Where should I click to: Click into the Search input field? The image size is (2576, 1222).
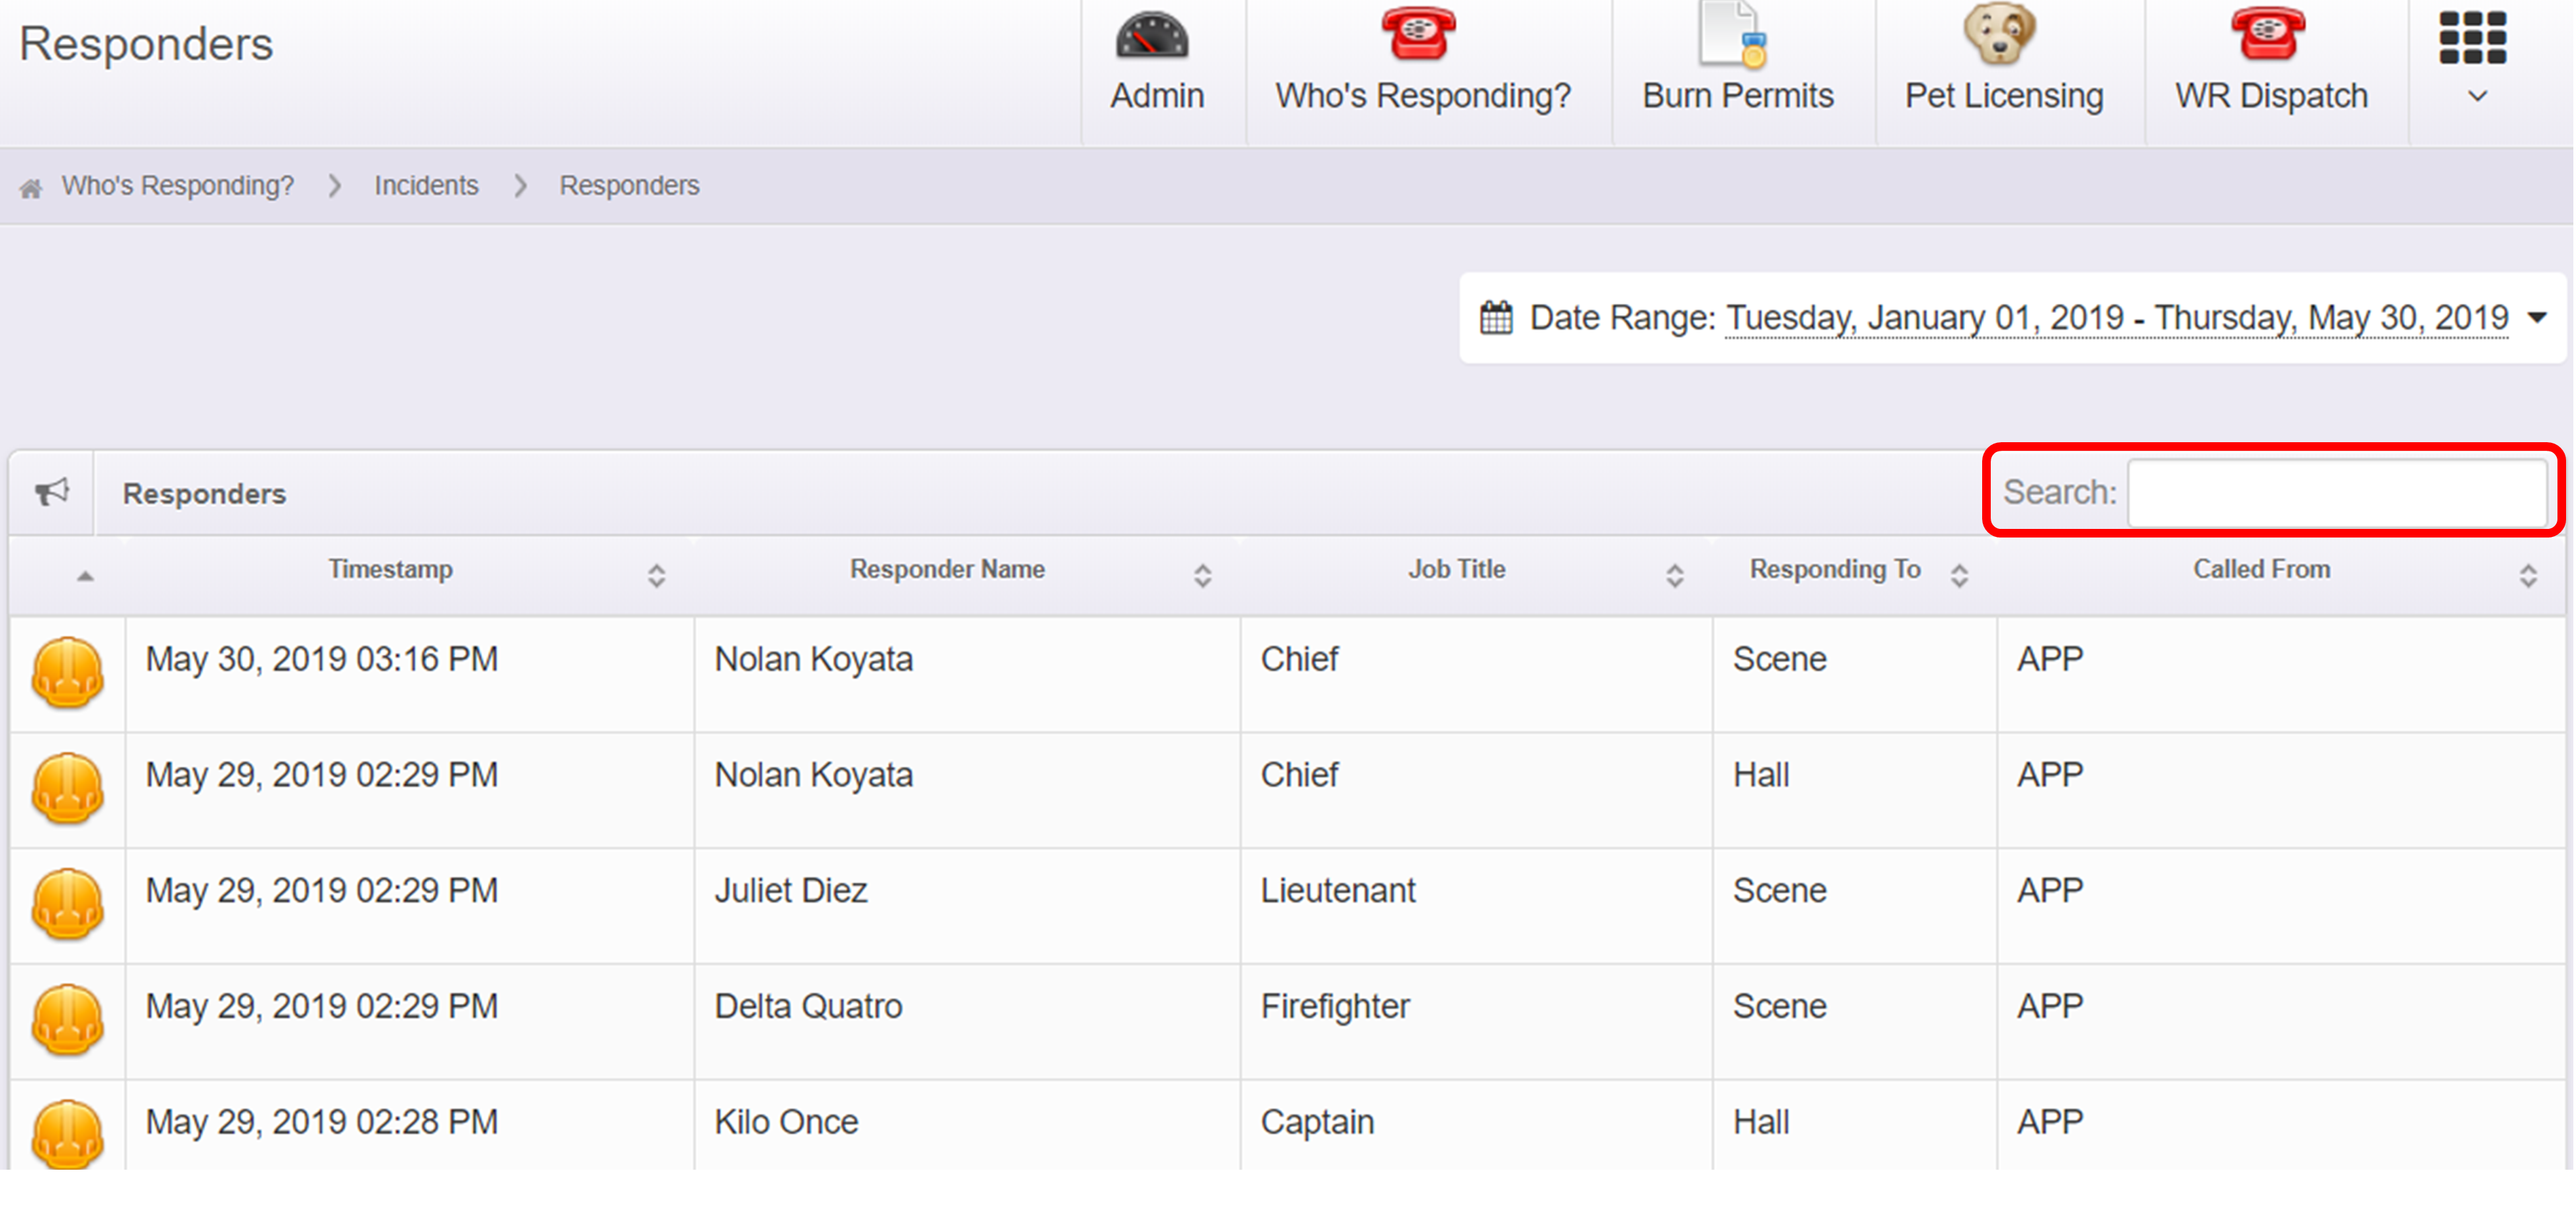2336,493
